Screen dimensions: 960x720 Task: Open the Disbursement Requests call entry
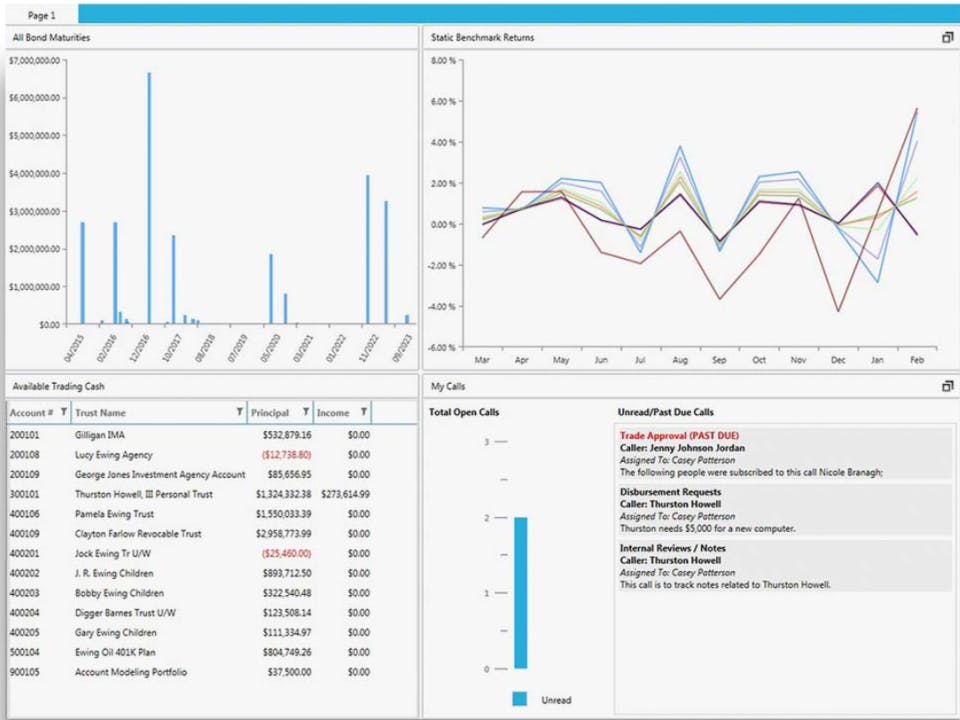785,510
